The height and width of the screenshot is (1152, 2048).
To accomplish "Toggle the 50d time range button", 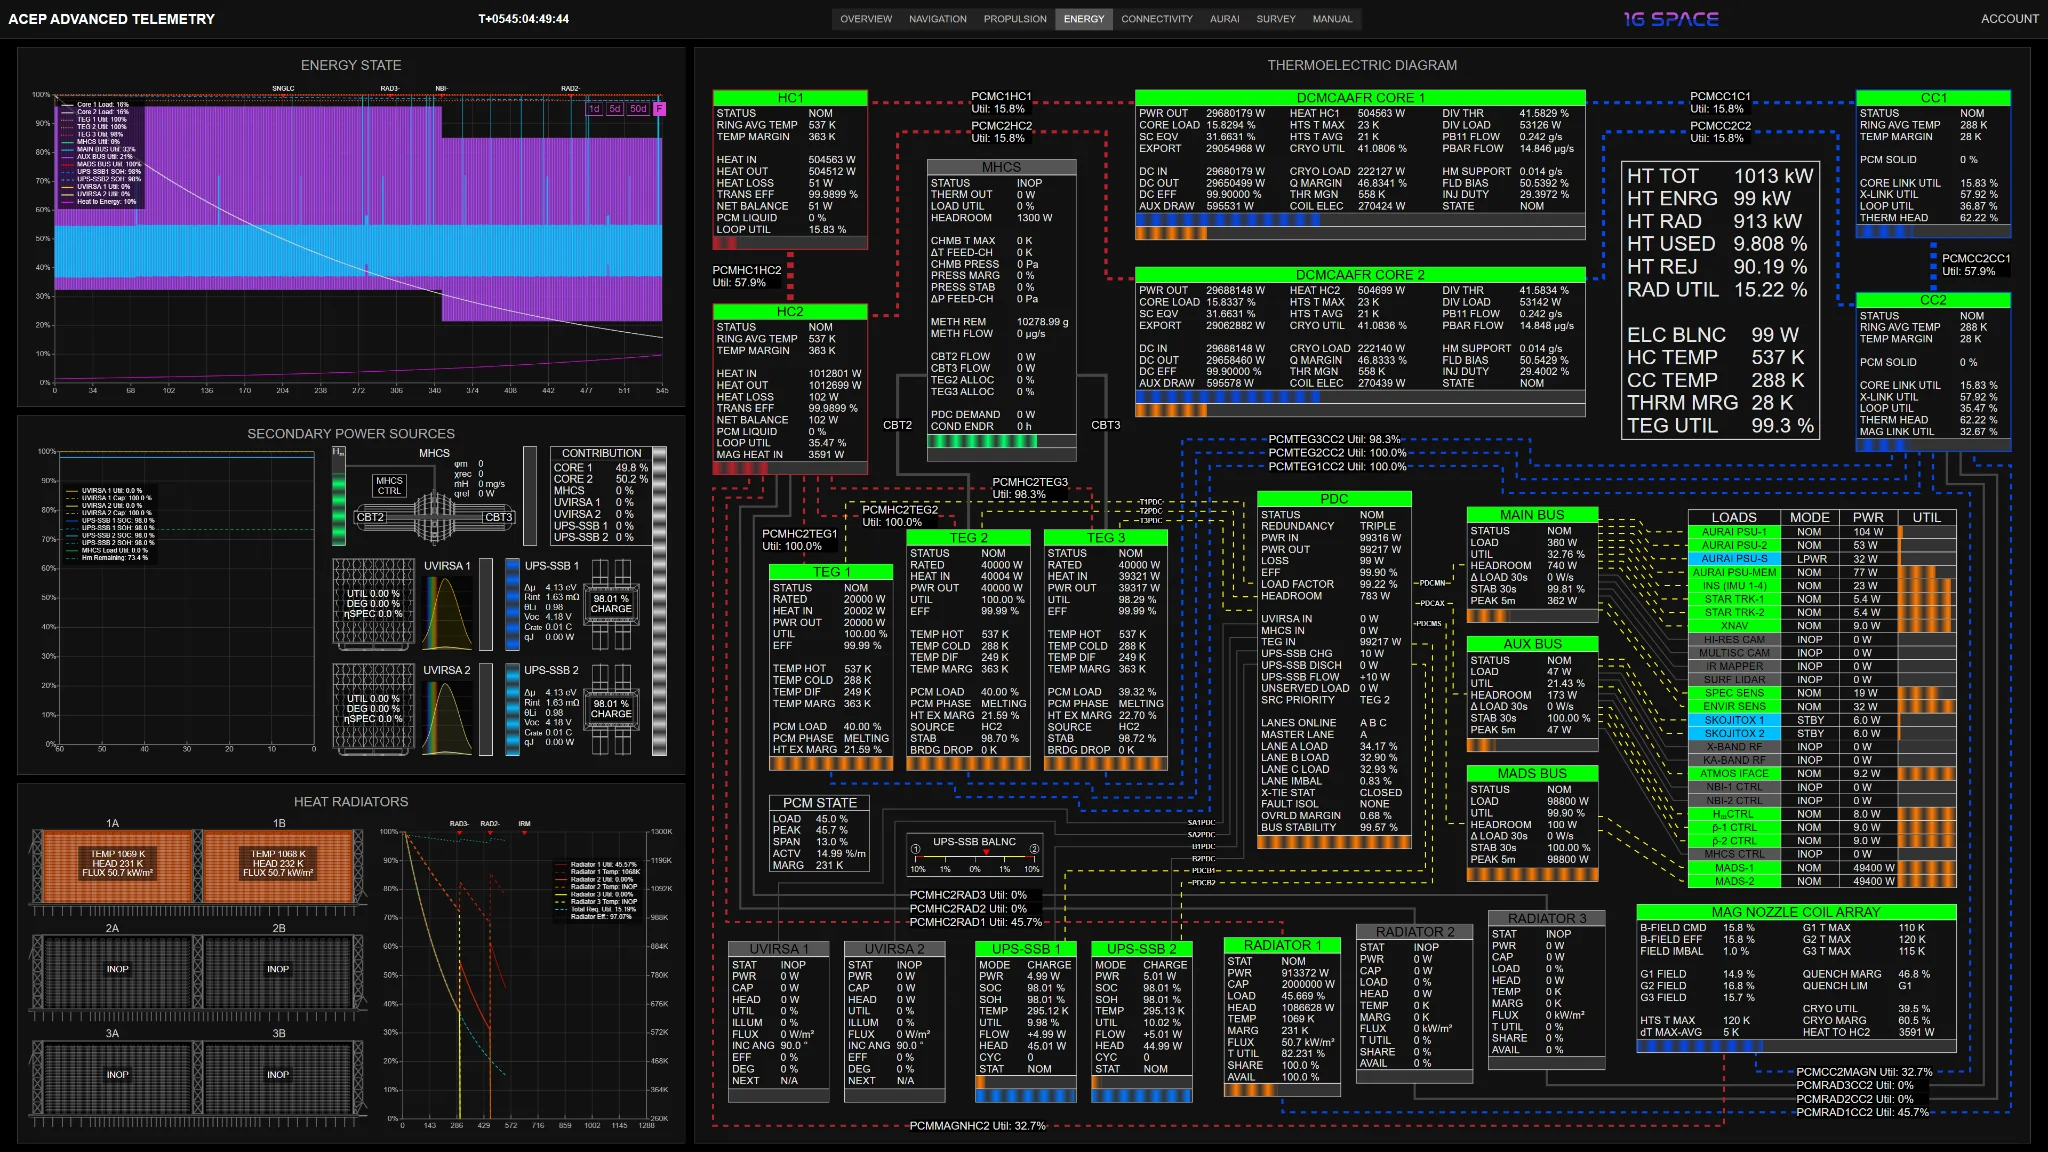I will coord(638,109).
